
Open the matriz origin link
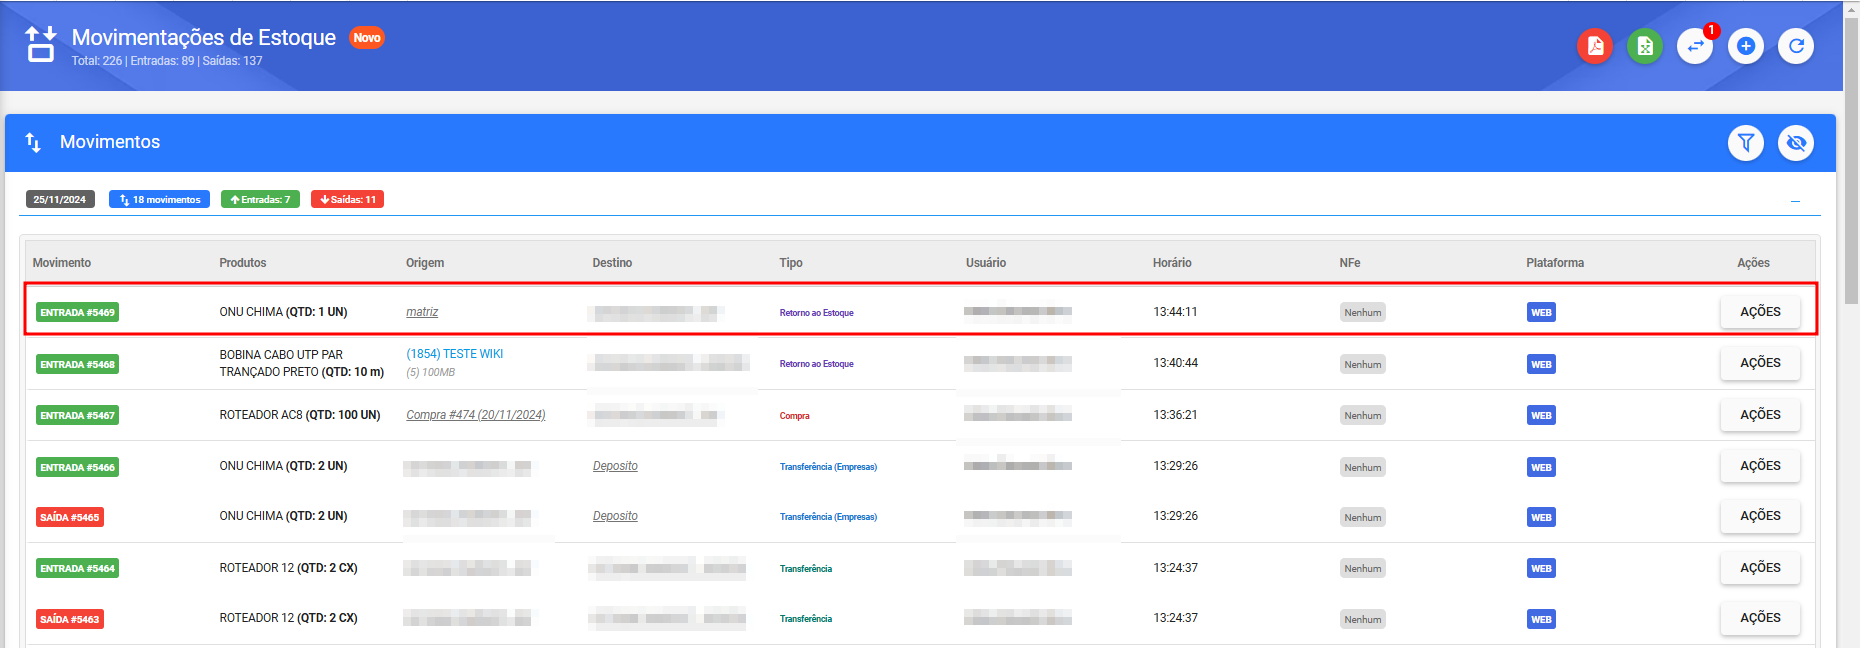(x=422, y=312)
